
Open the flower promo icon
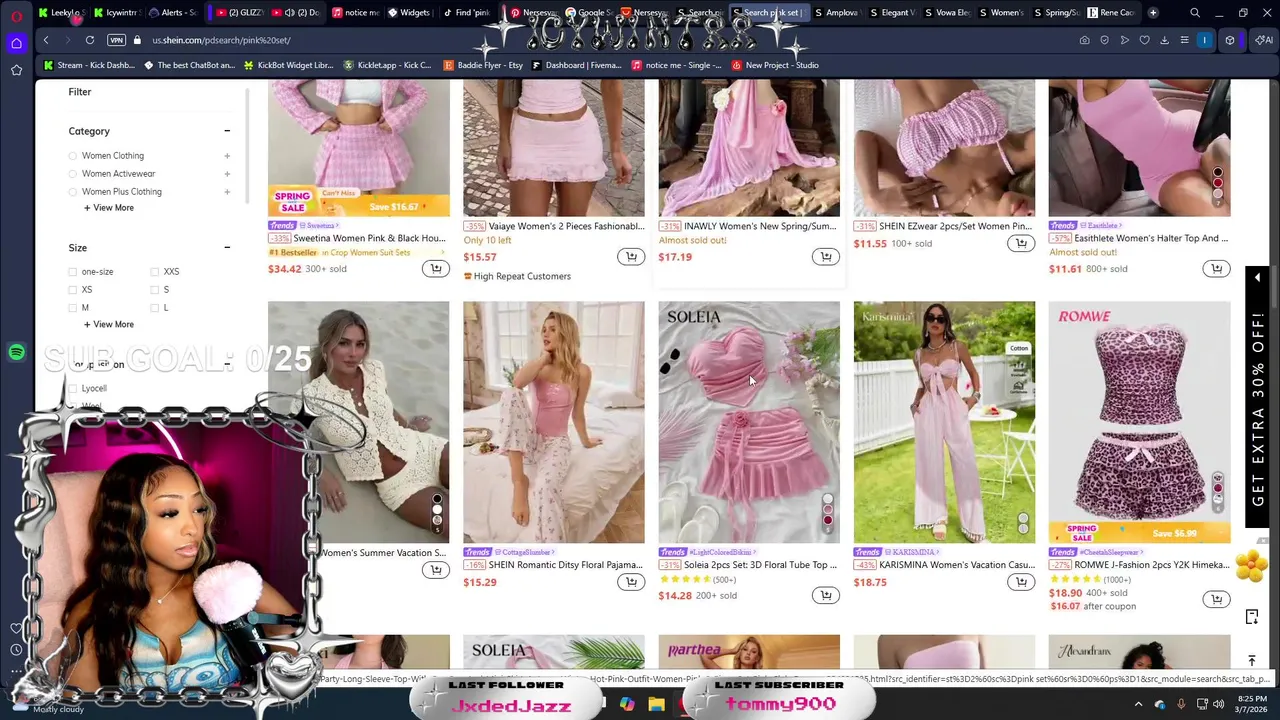pyautogui.click(x=1251, y=567)
